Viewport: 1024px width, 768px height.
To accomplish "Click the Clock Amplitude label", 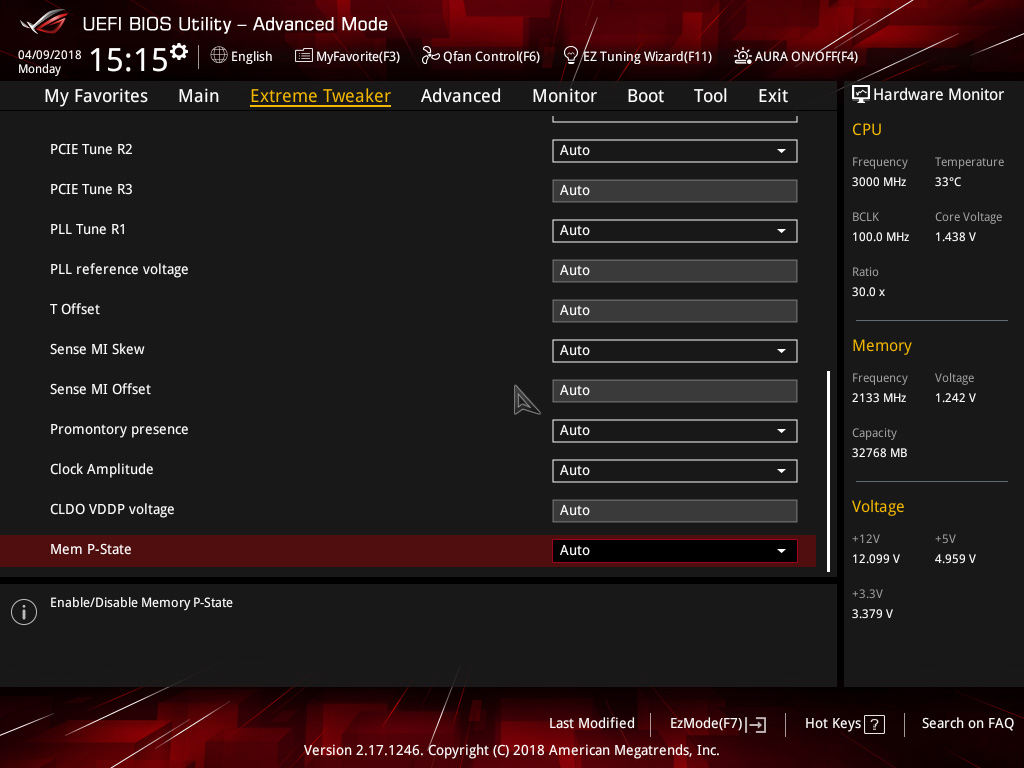I will coord(102,470).
